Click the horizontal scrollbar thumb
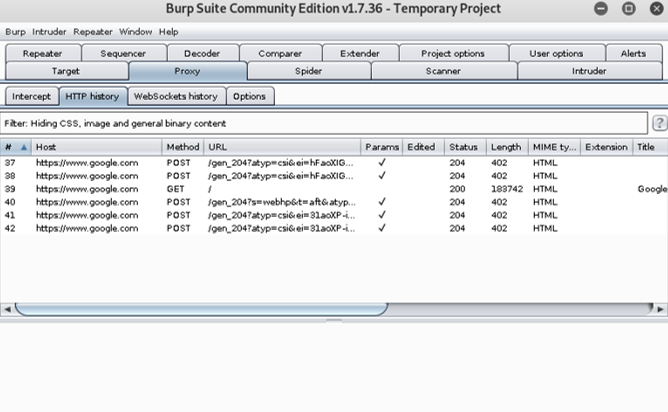 click(x=202, y=309)
